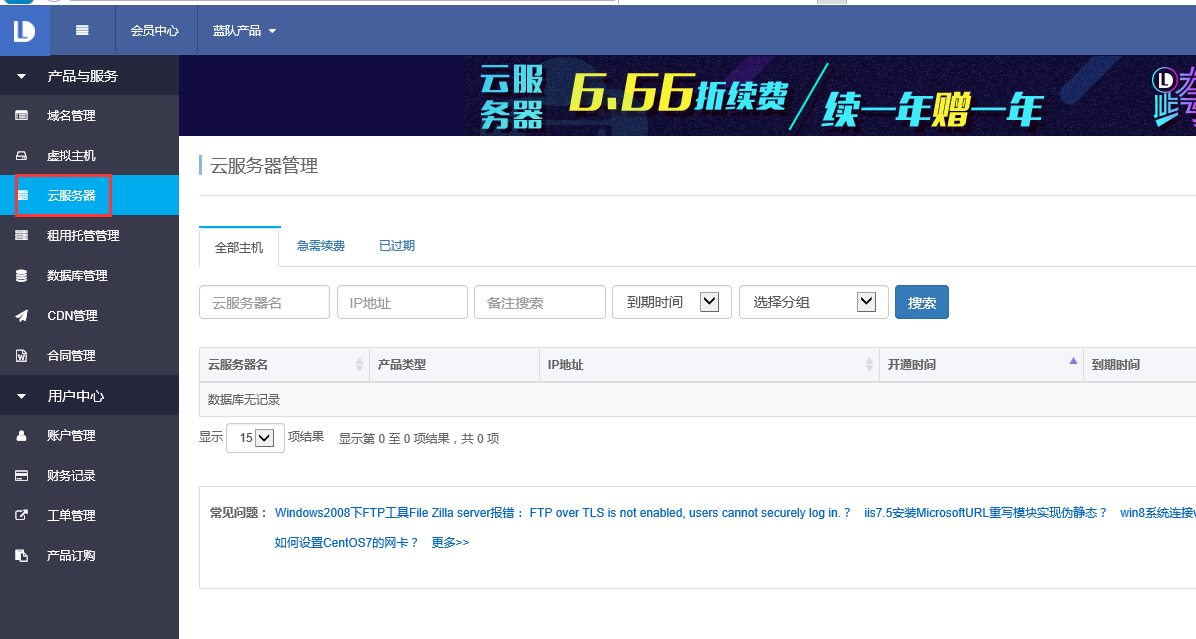Open the 到期时间 dropdown
The image size is (1196, 639).
(x=671, y=301)
